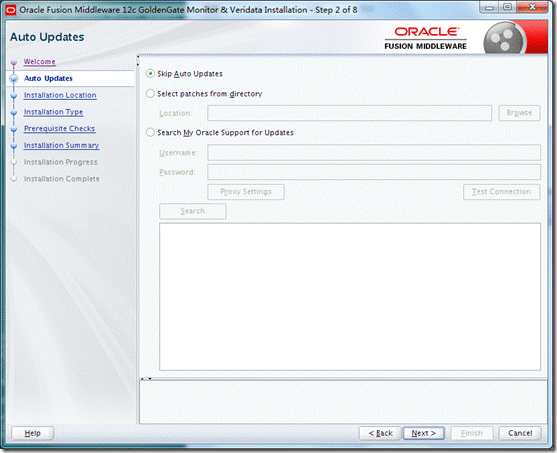Click the Test Connection button
The width and height of the screenshot is (557, 453).
tap(502, 192)
